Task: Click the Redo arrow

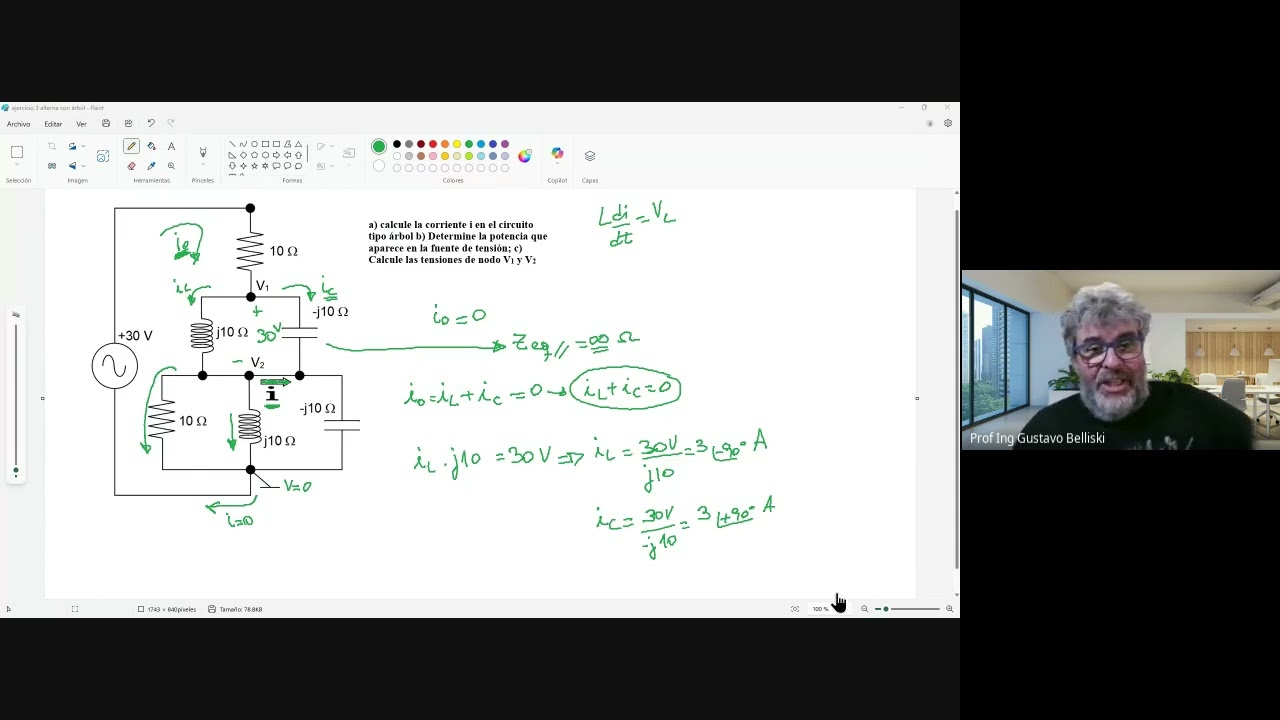Action: [x=171, y=124]
